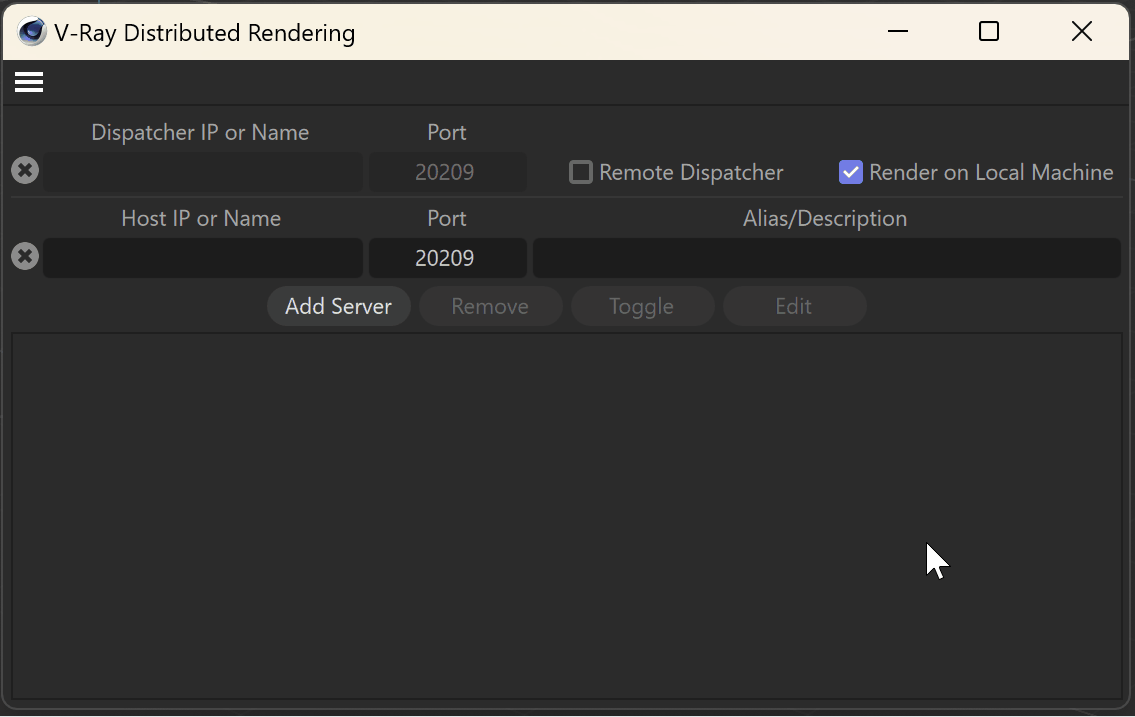Click the Toggle server button
1135x717 pixels.
tap(642, 306)
